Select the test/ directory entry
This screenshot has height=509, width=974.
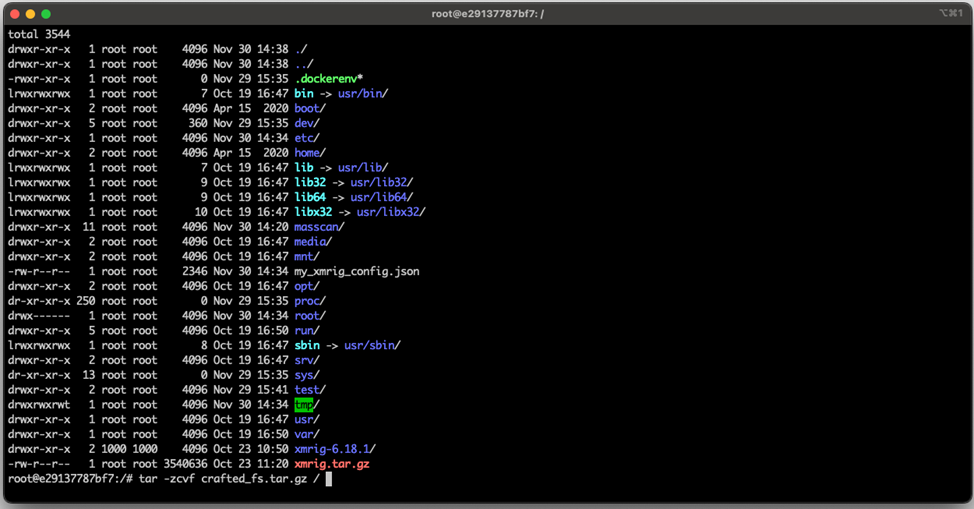(310, 390)
